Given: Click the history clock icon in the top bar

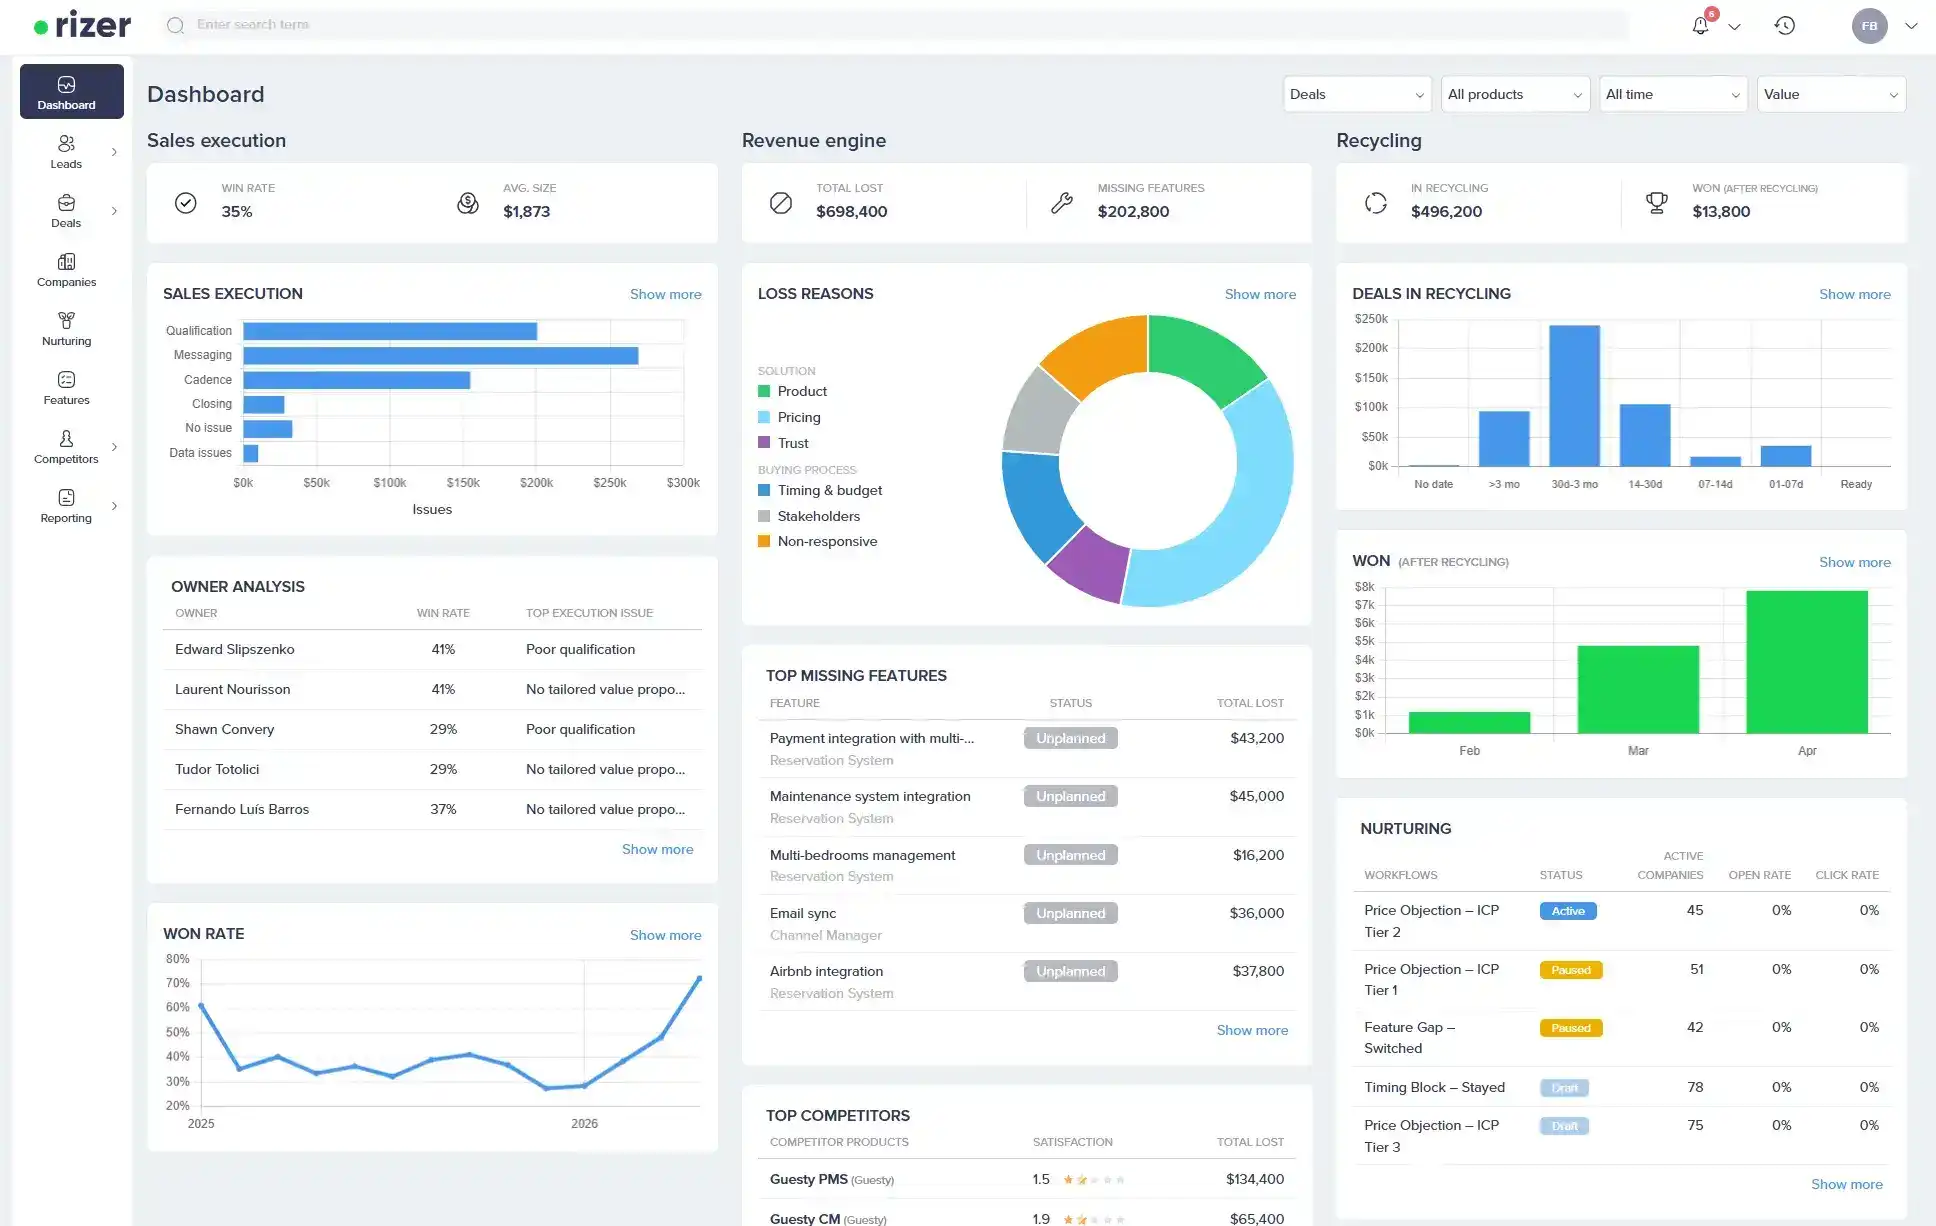Looking at the screenshot, I should tap(1786, 25).
